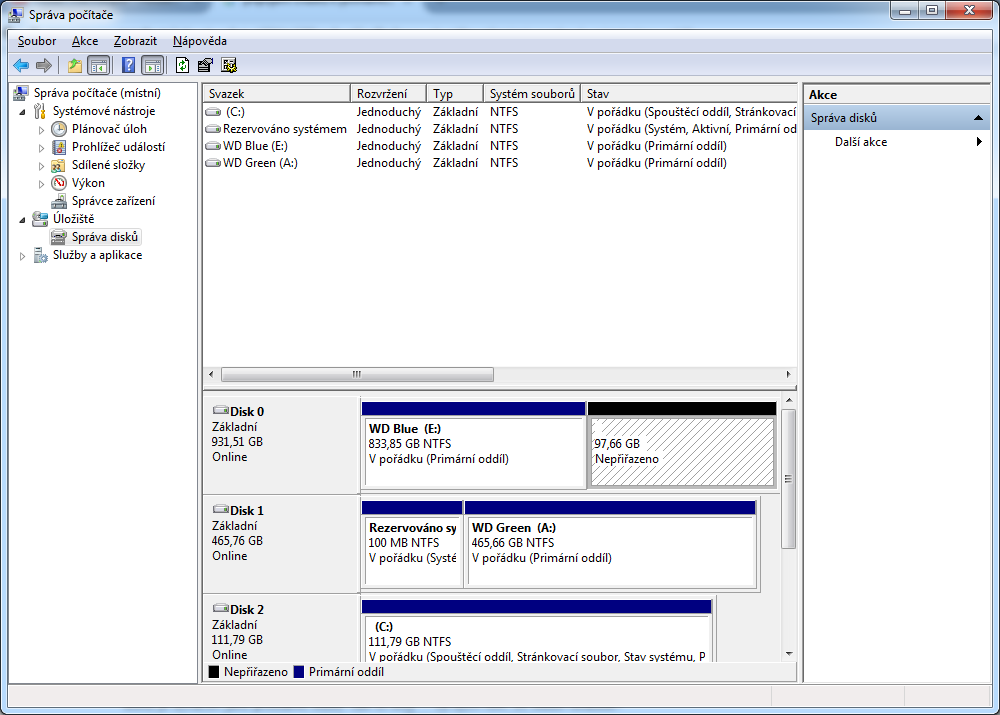
Task: Sort by the Typ column header
Action: point(455,93)
